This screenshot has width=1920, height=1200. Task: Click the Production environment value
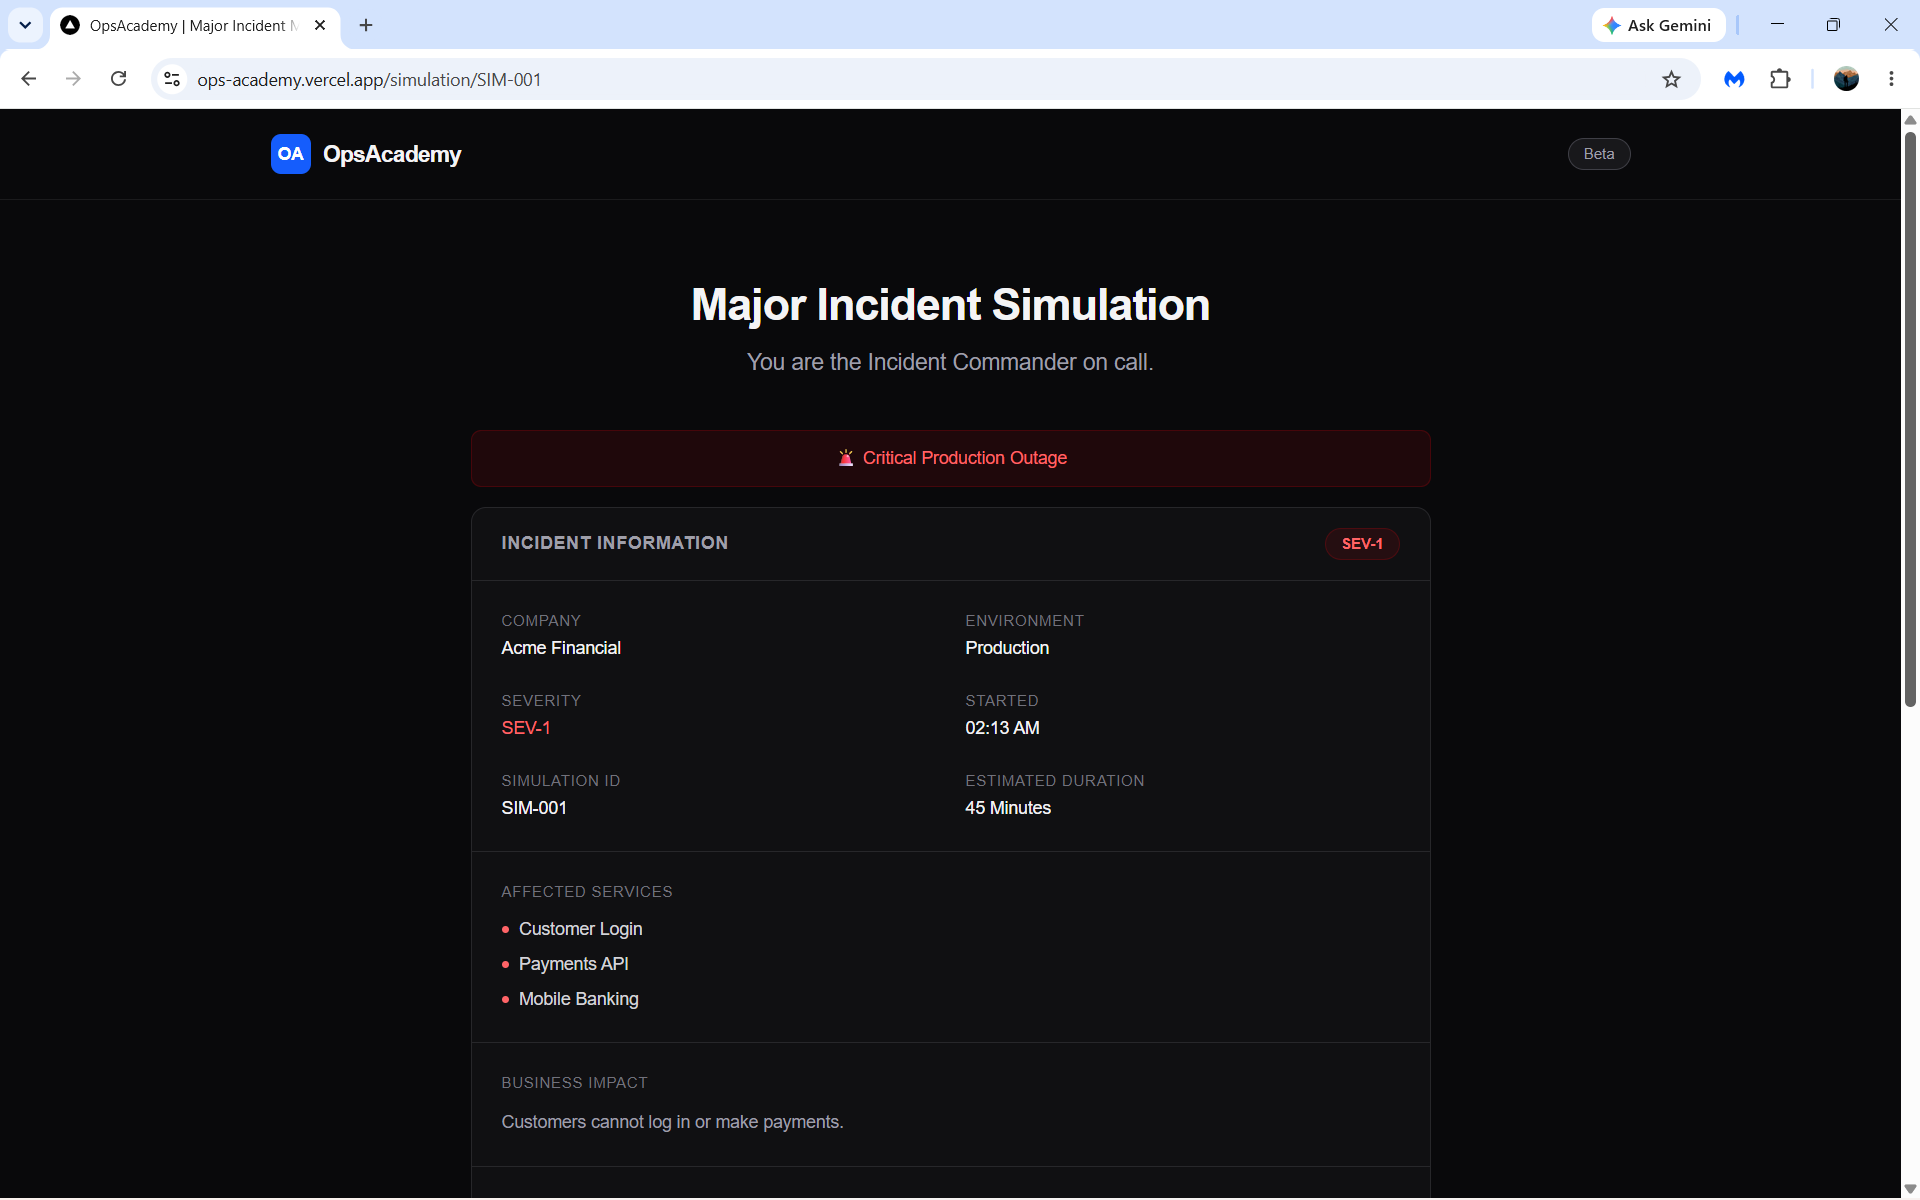coord(1007,648)
